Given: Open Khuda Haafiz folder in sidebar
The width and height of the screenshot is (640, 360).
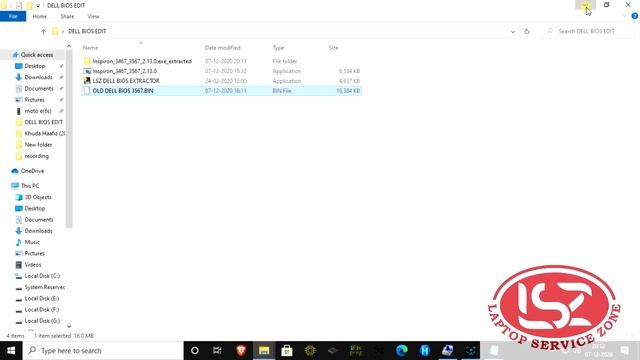Looking at the screenshot, I should (x=44, y=133).
